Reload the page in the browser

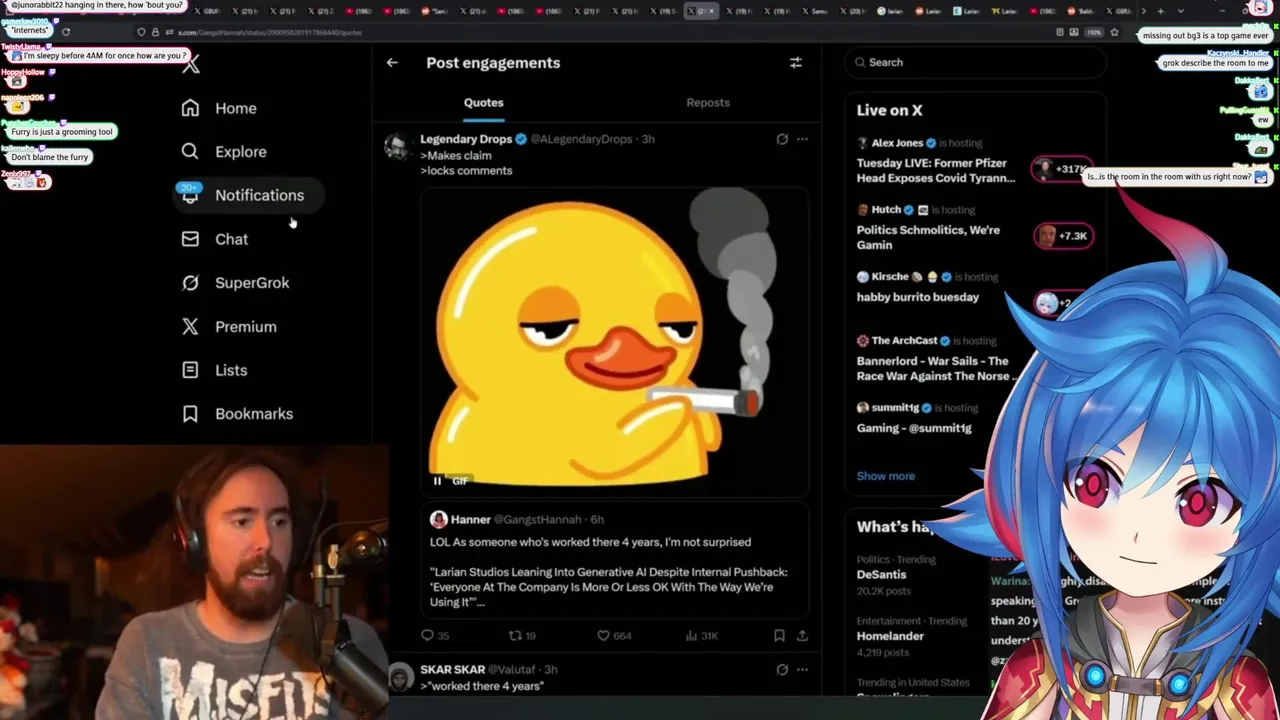pos(66,32)
